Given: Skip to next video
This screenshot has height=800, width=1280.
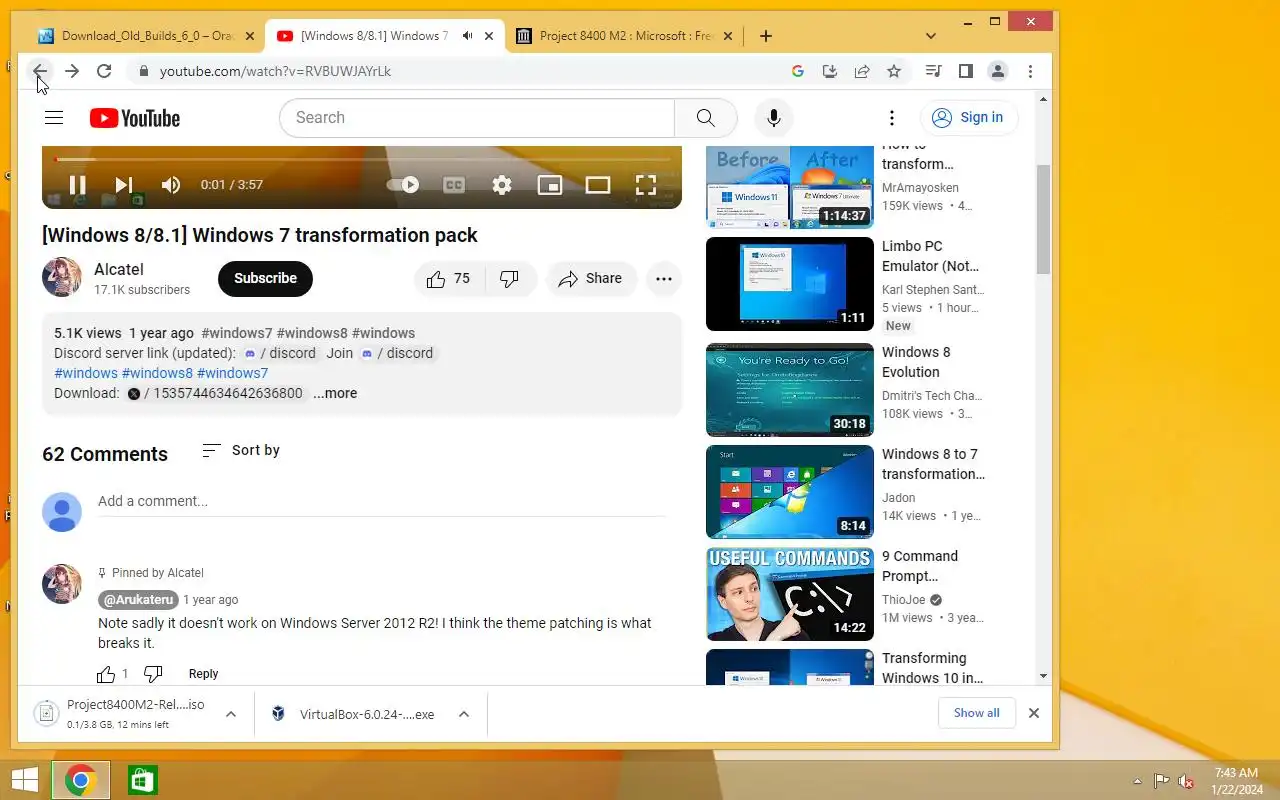Looking at the screenshot, I should click(x=124, y=184).
